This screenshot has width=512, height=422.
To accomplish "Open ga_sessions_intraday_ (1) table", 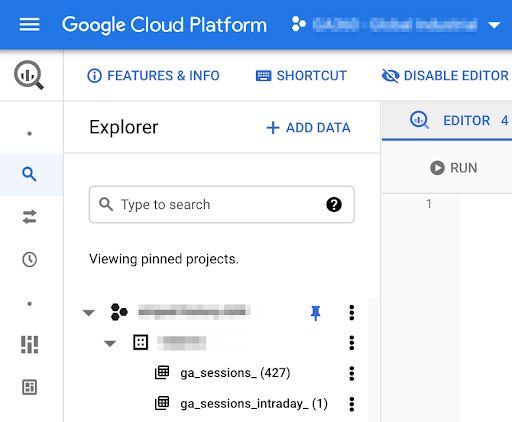I will pos(254,404).
